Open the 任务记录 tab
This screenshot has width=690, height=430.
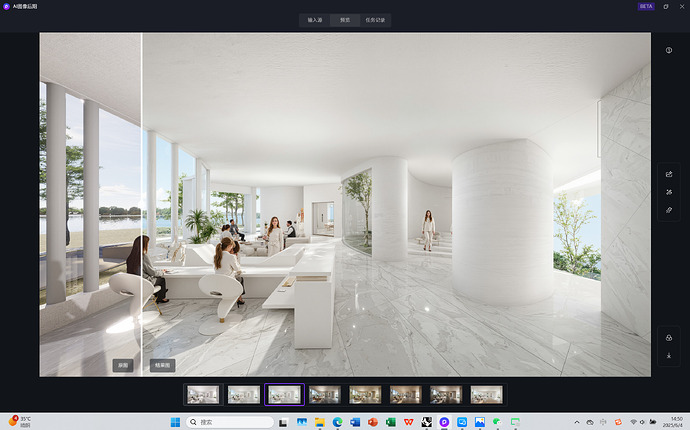click(x=376, y=20)
